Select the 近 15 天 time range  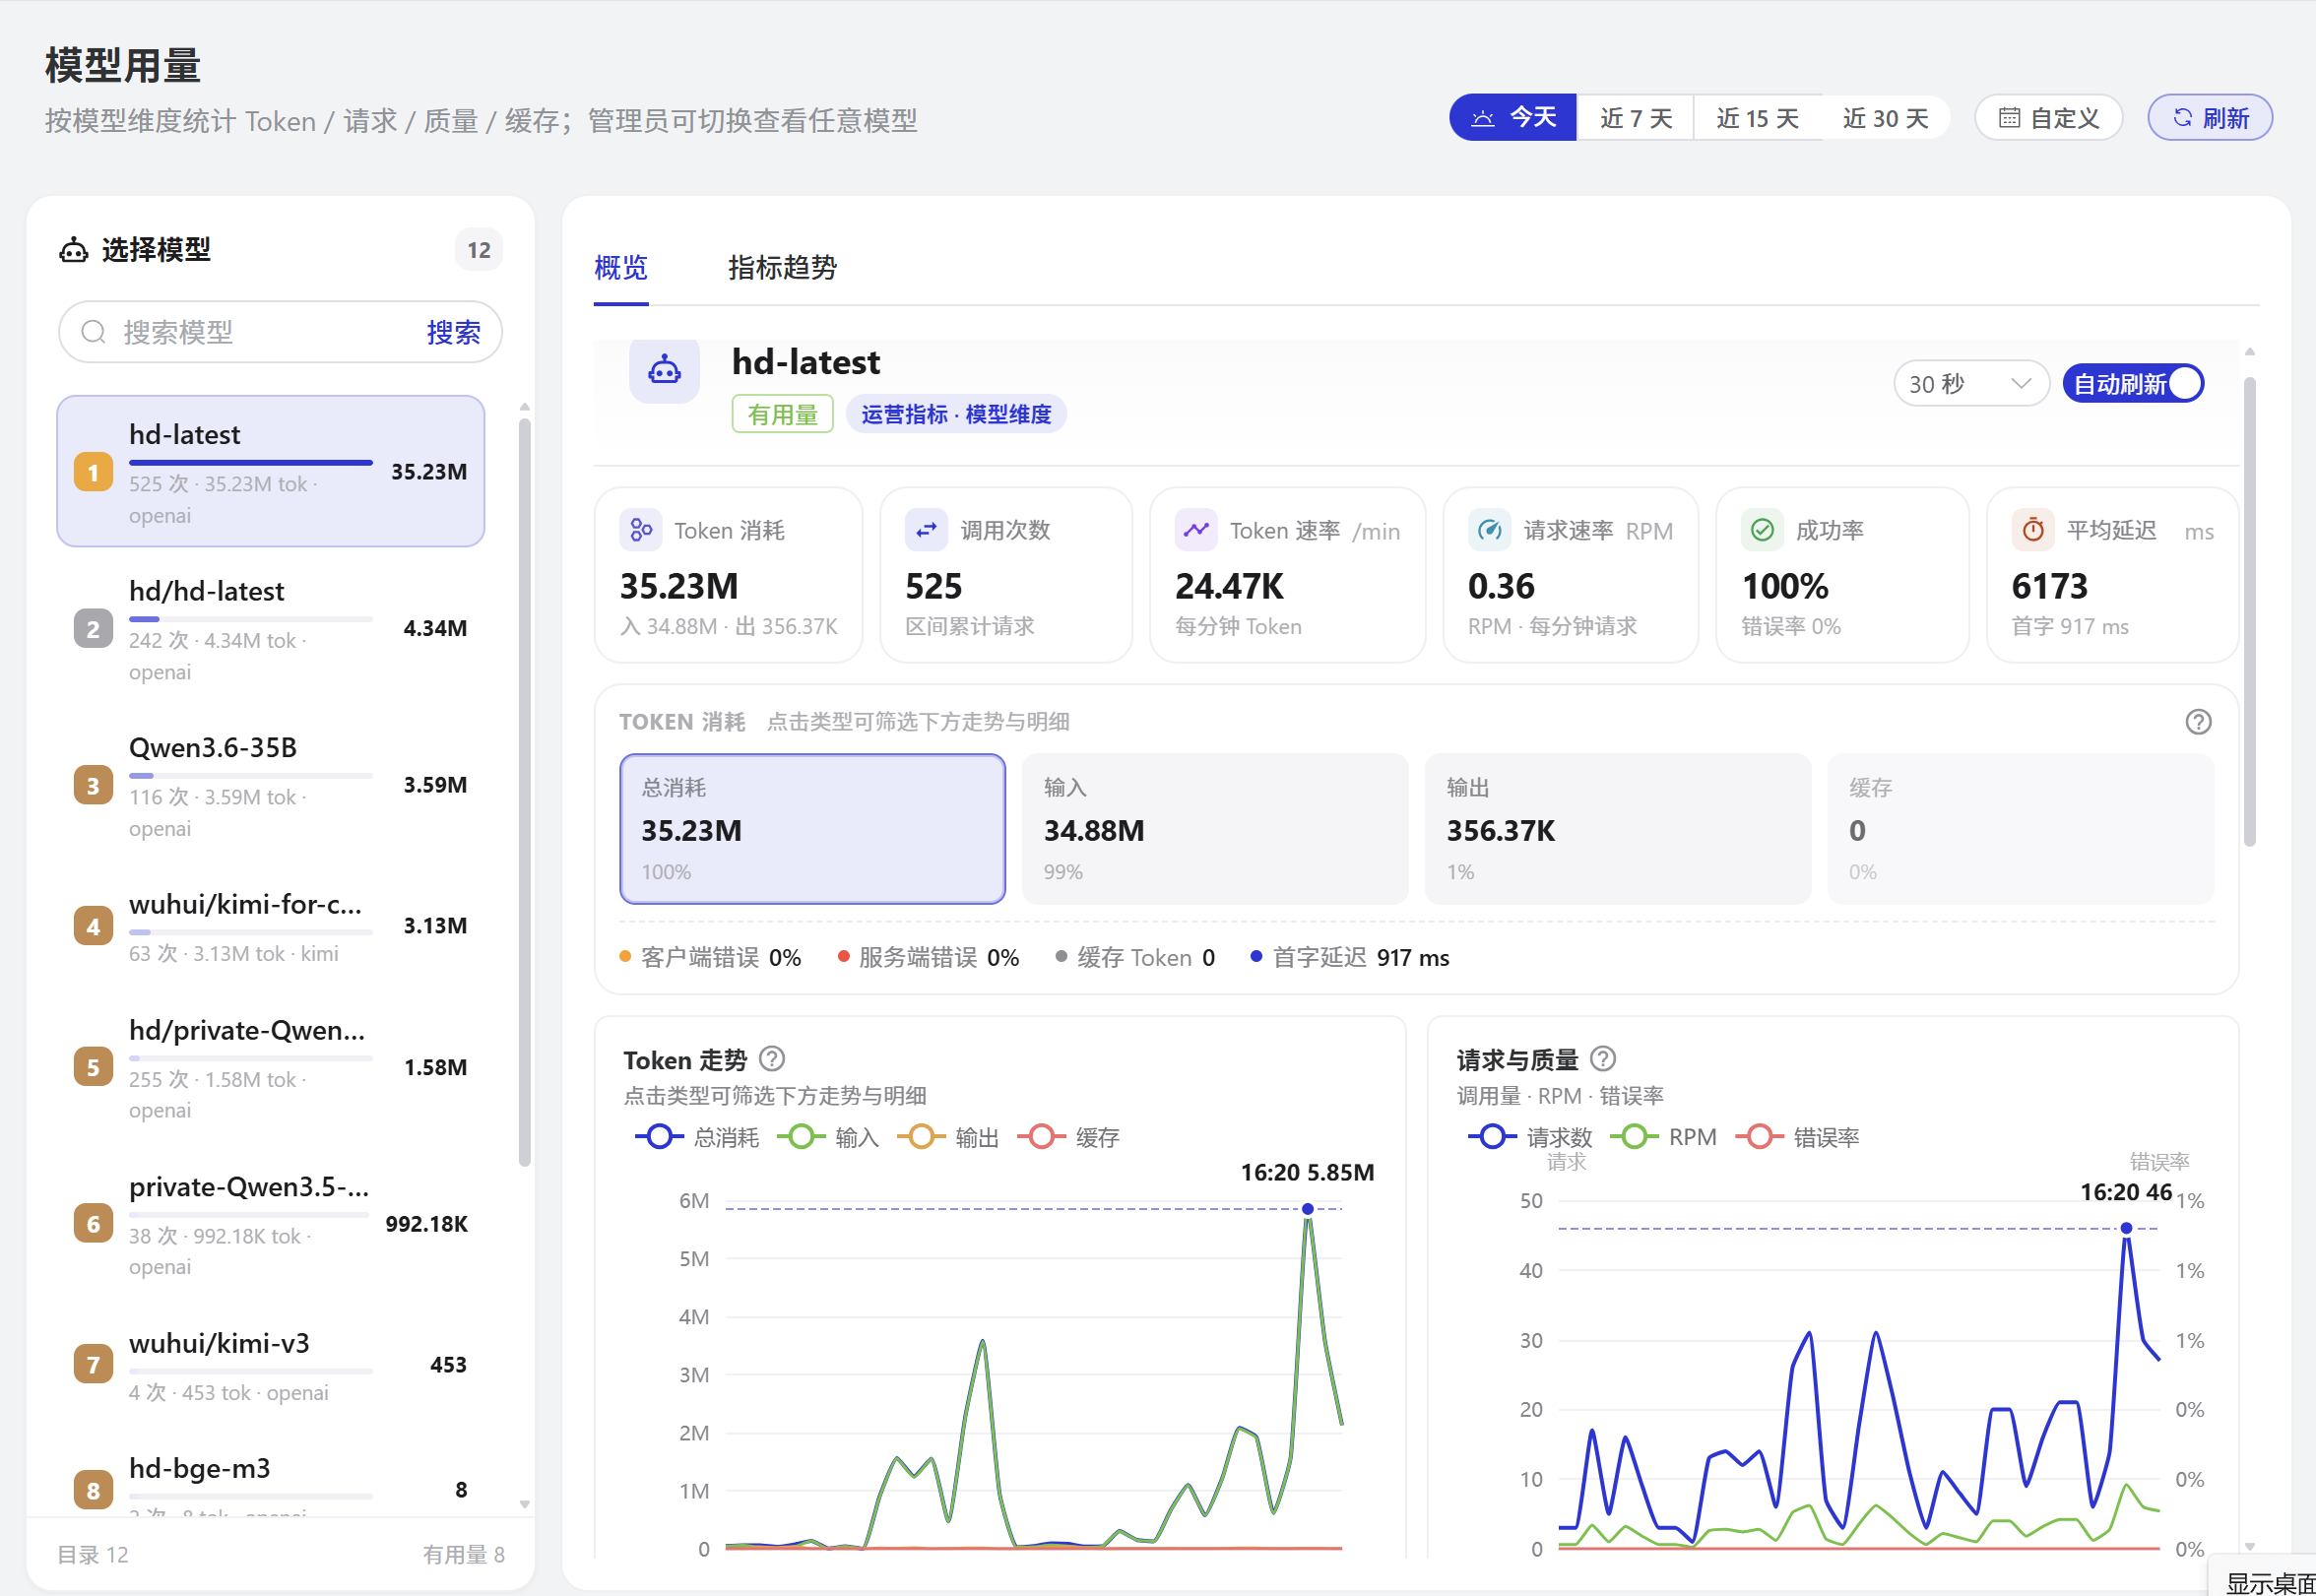[1757, 118]
